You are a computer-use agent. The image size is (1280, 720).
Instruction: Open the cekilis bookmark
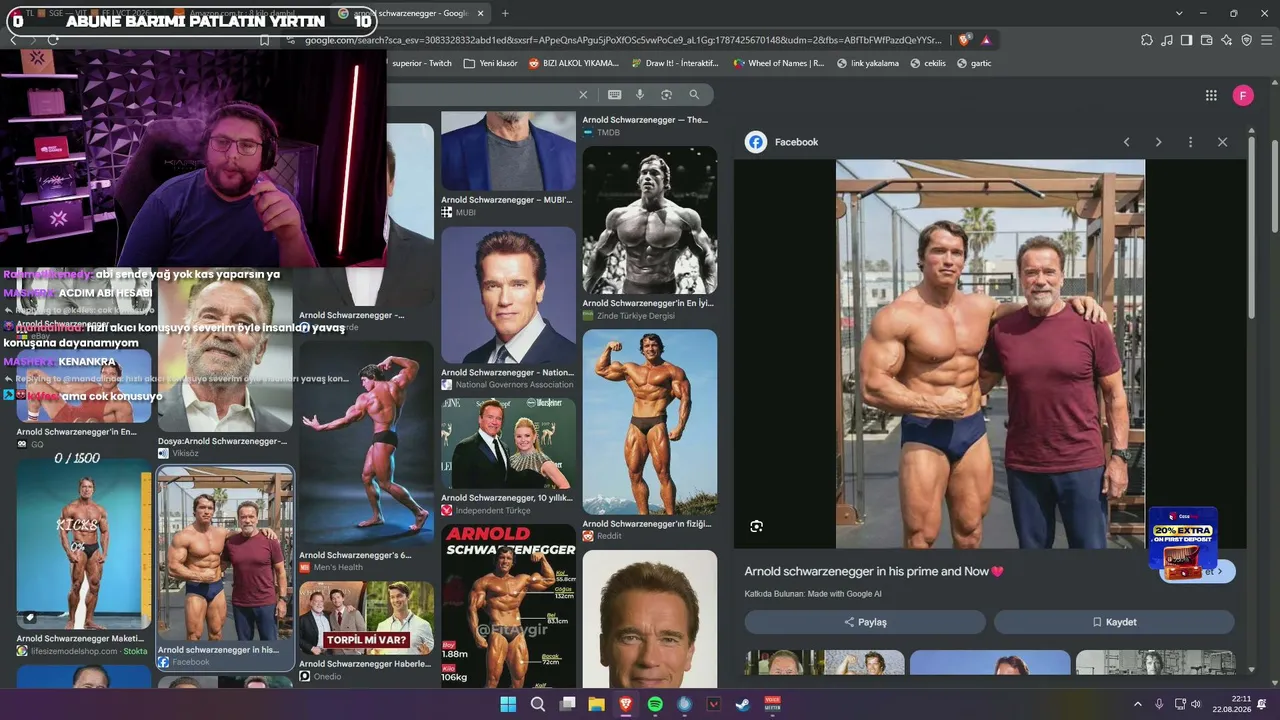click(927, 63)
